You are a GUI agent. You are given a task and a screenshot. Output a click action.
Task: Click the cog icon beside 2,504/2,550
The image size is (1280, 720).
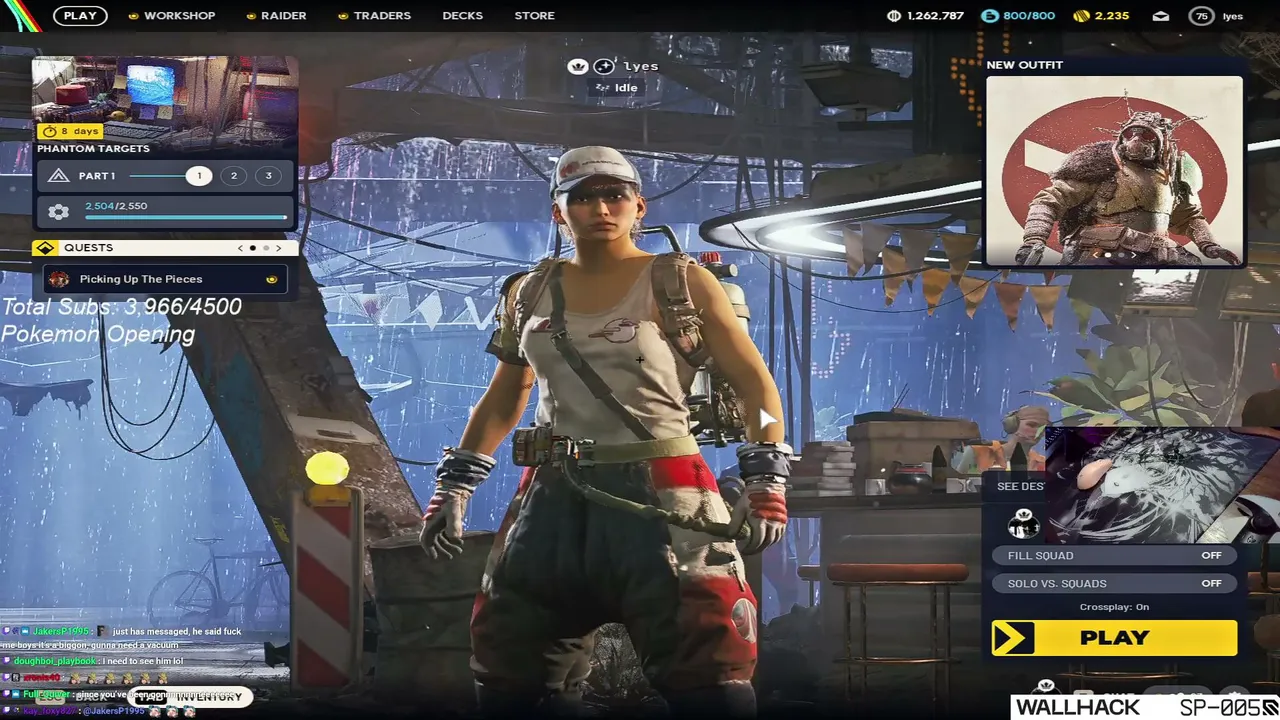click(58, 211)
